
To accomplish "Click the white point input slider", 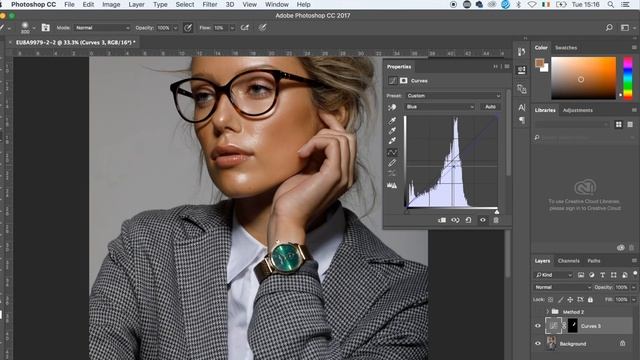I will 496,212.
